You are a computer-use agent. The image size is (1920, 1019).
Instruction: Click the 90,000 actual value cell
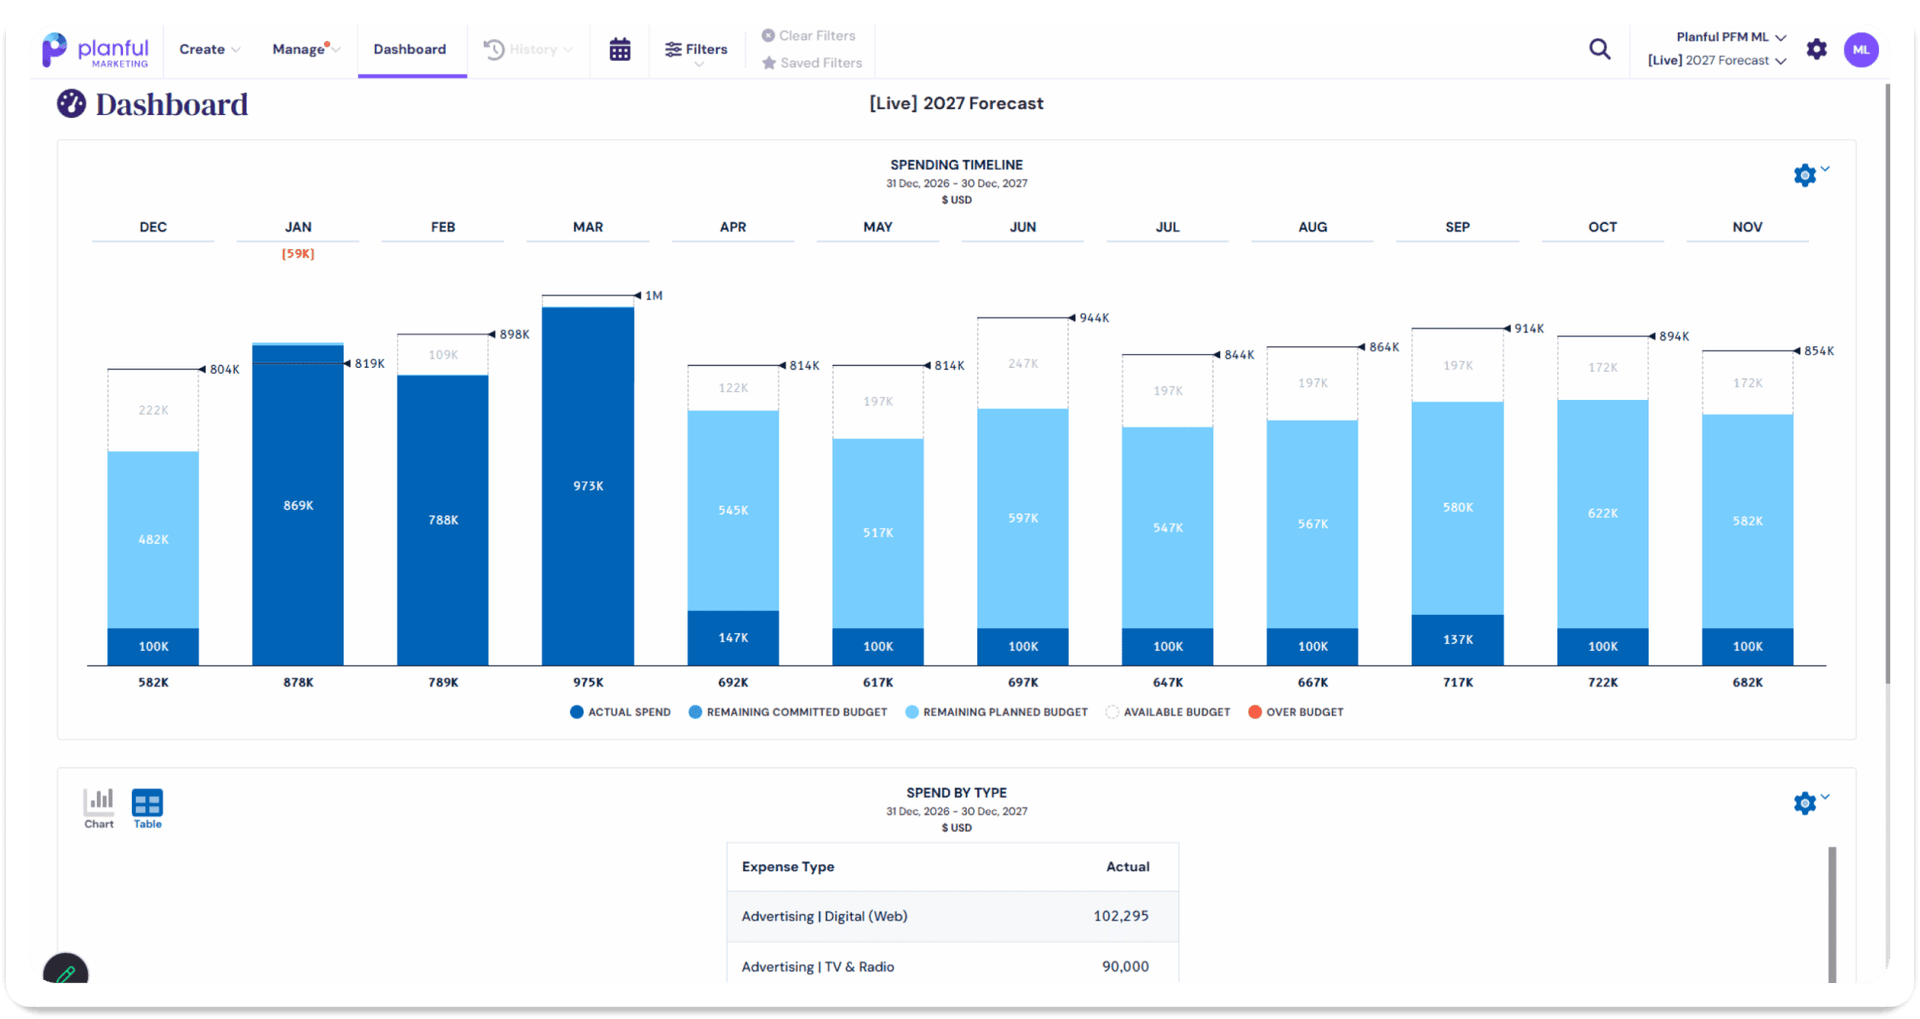coord(1125,966)
